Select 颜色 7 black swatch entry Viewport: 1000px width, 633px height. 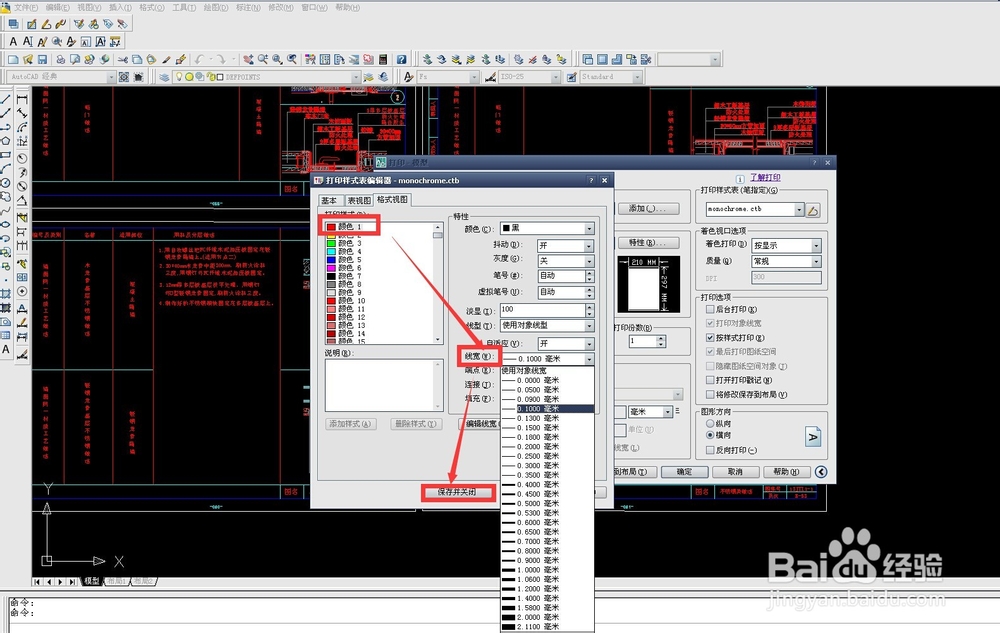click(344, 276)
